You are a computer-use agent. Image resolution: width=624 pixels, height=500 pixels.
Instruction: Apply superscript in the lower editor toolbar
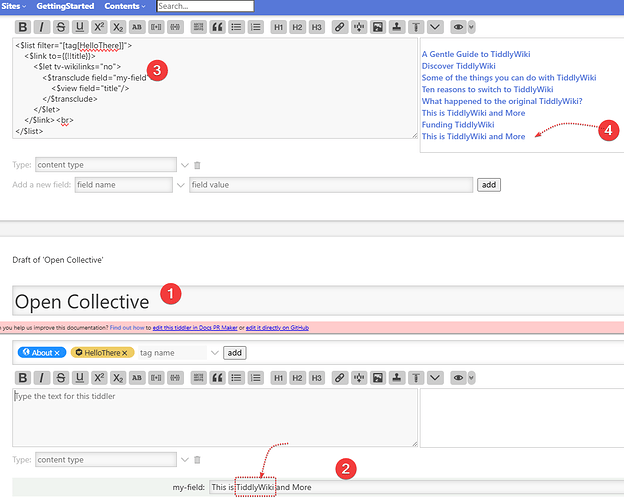point(100,378)
